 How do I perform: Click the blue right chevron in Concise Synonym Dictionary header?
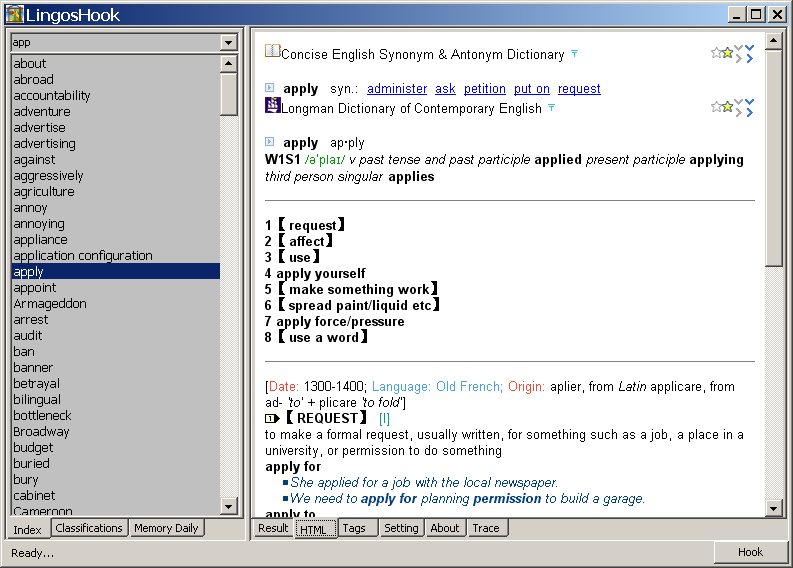coord(750,59)
